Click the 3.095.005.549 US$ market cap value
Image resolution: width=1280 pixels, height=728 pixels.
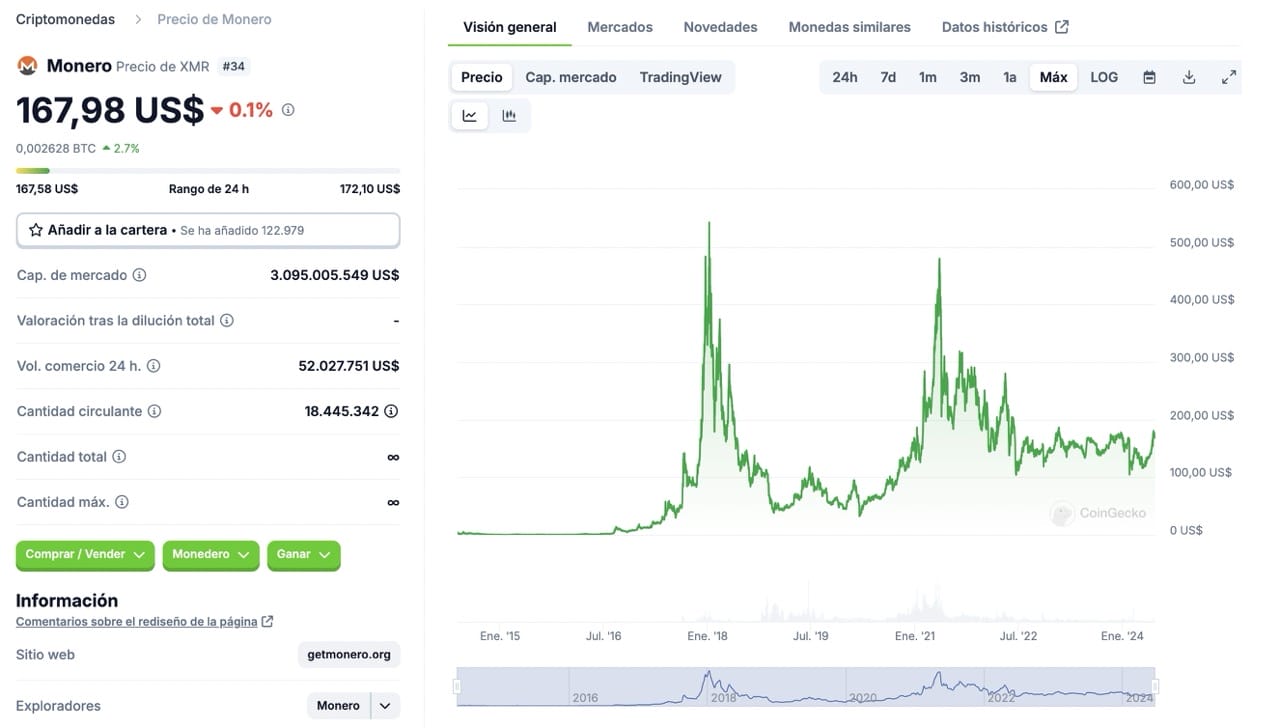pos(335,275)
